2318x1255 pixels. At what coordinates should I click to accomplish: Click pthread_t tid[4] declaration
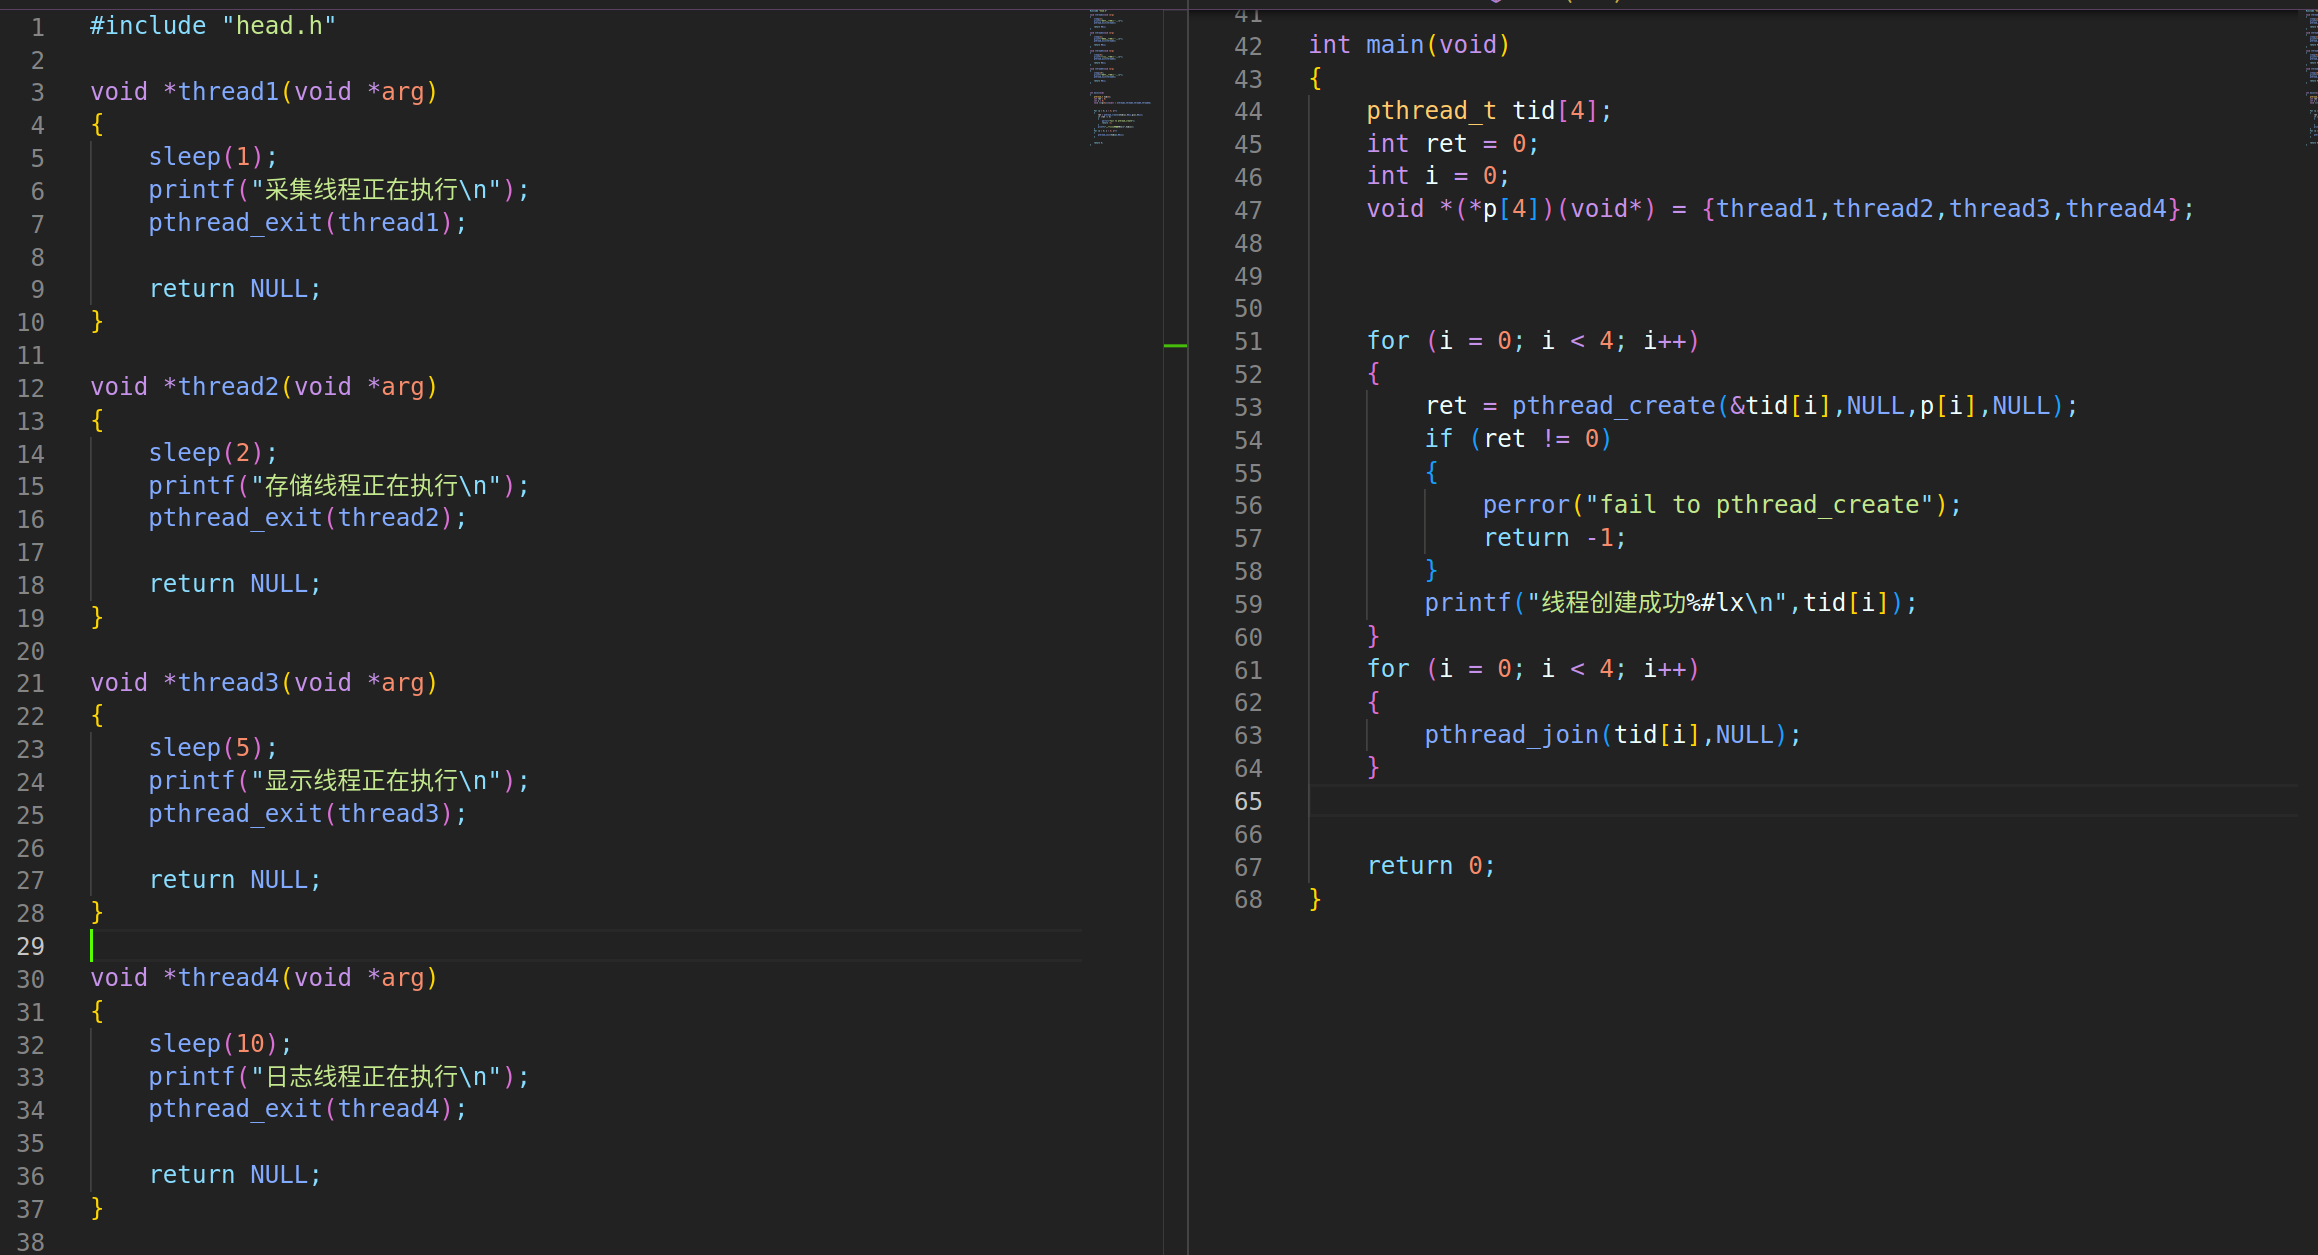[x=1488, y=111]
